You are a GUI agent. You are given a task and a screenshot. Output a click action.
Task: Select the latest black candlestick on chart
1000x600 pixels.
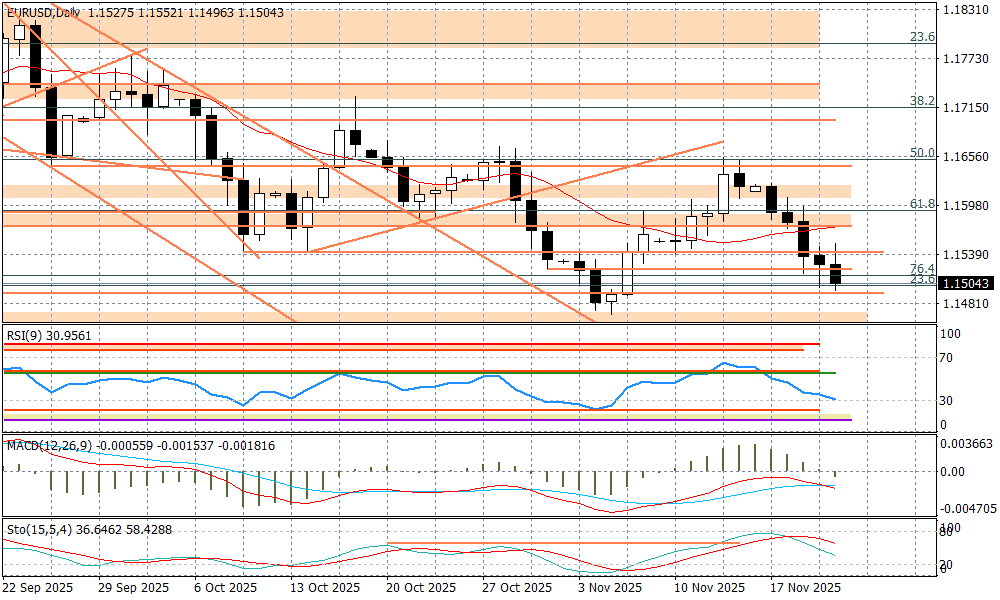[836, 274]
